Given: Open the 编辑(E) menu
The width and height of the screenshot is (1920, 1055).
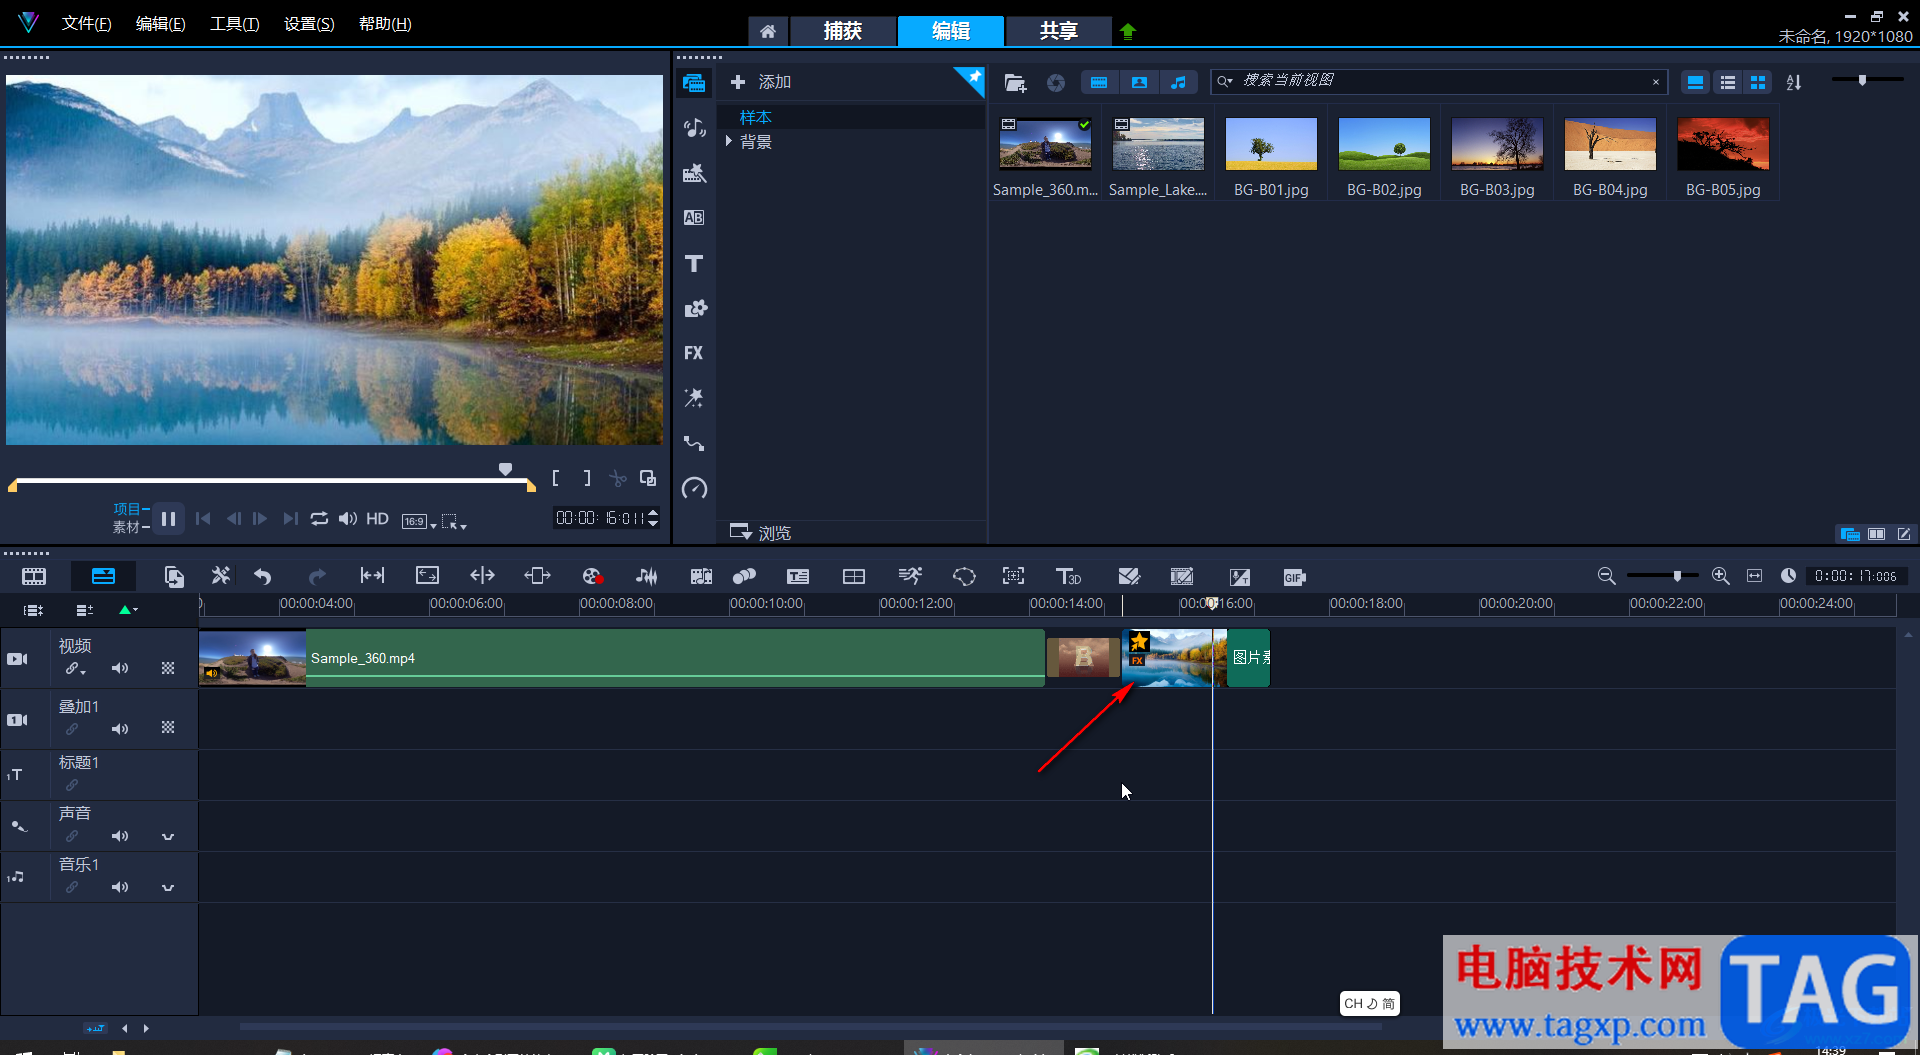Looking at the screenshot, I should tap(161, 24).
